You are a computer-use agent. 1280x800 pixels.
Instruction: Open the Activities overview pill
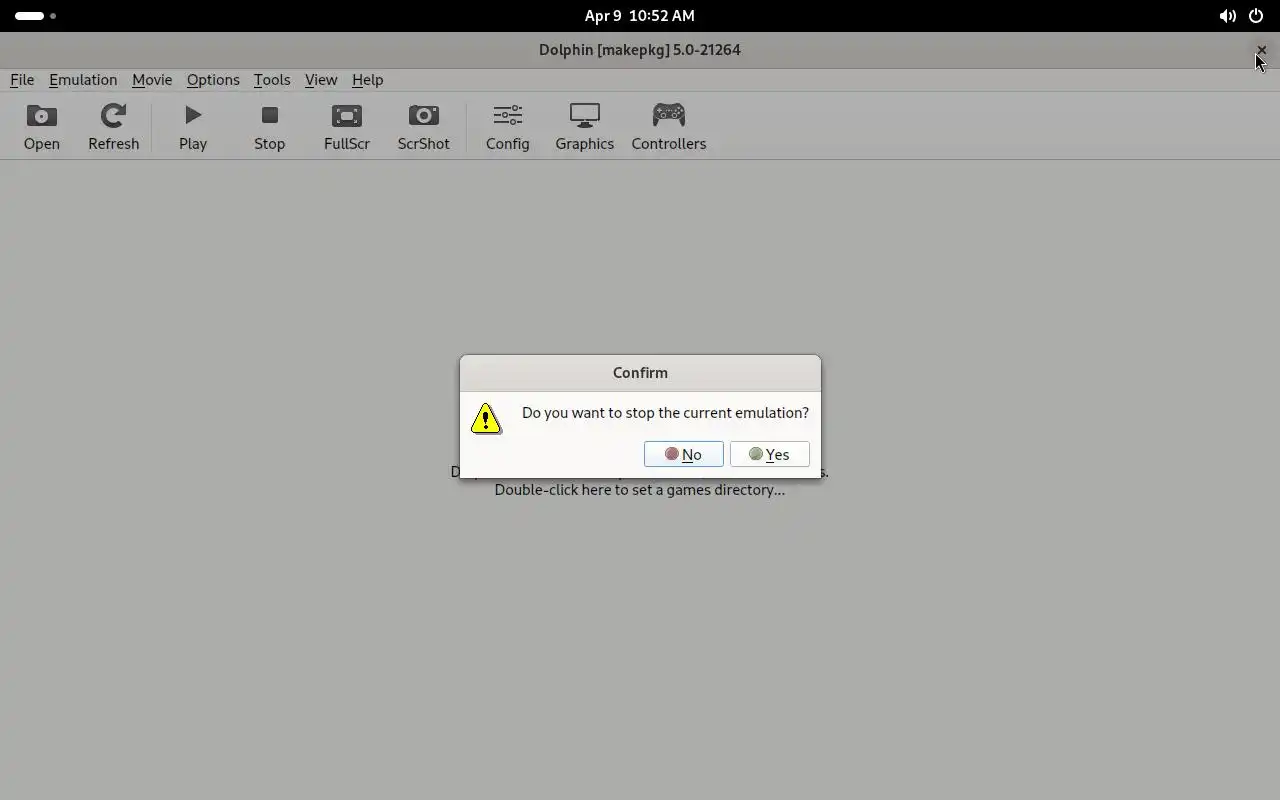coord(36,16)
